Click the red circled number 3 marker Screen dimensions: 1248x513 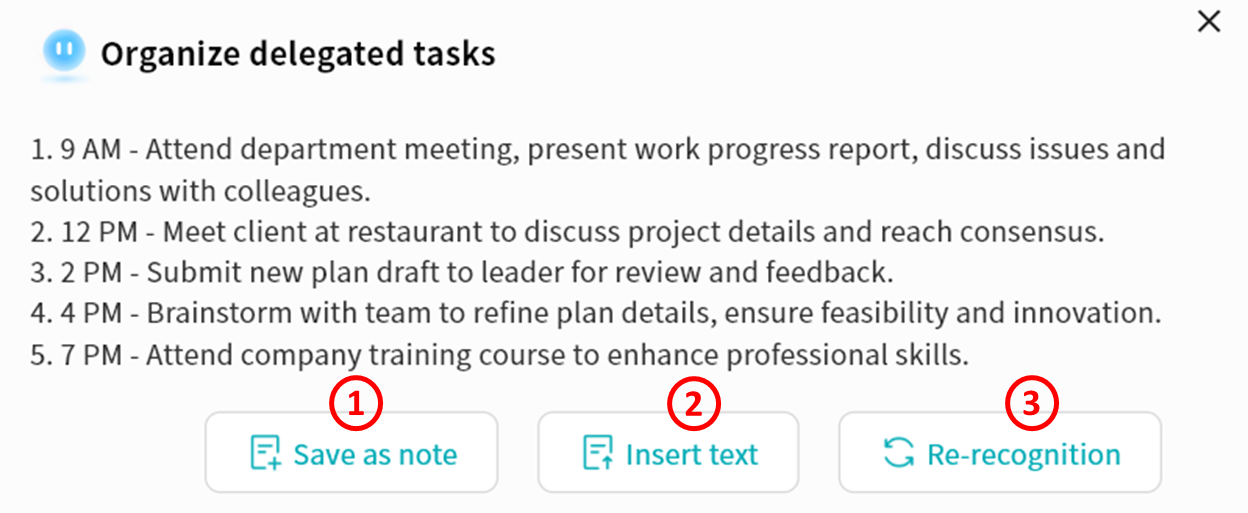(x=1031, y=403)
